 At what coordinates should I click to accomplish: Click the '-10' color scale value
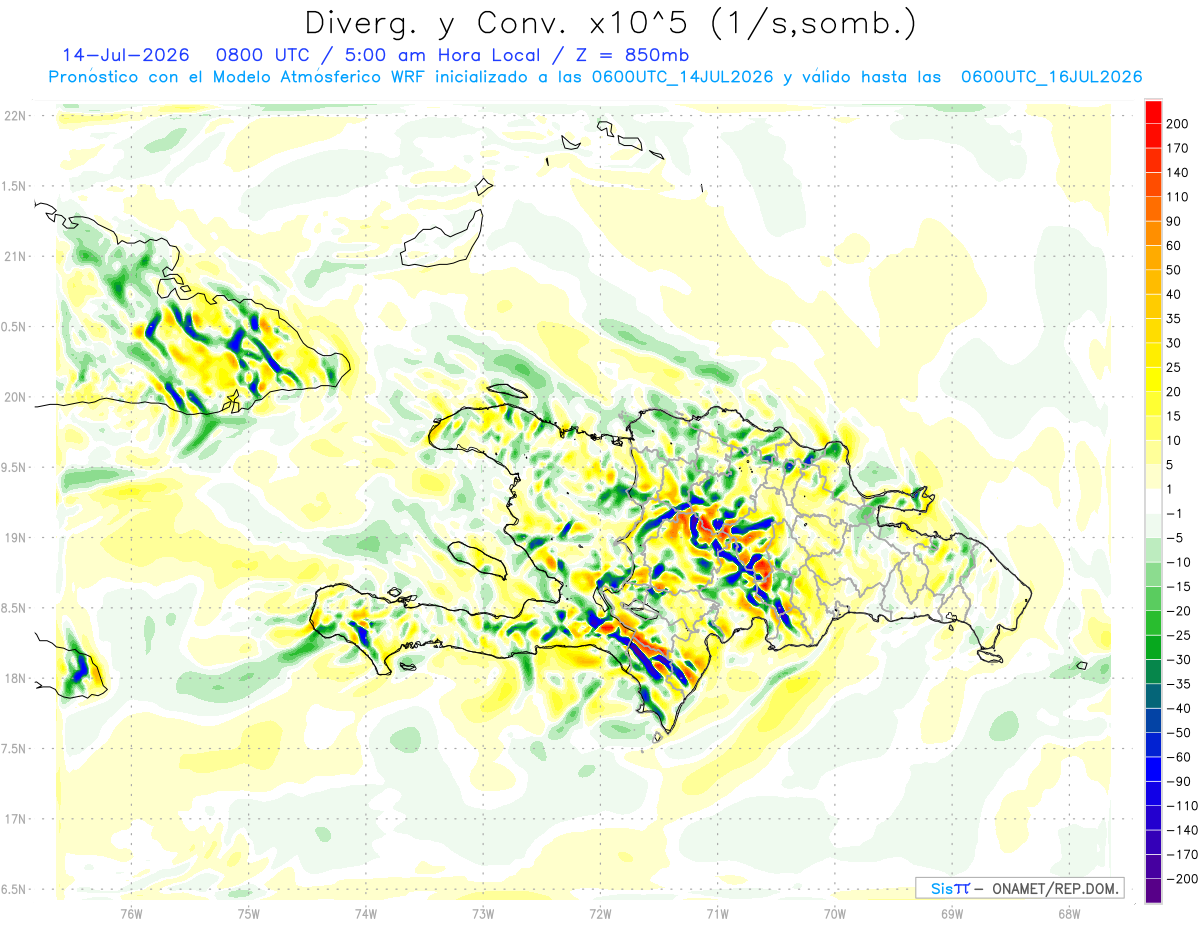coord(1178,562)
